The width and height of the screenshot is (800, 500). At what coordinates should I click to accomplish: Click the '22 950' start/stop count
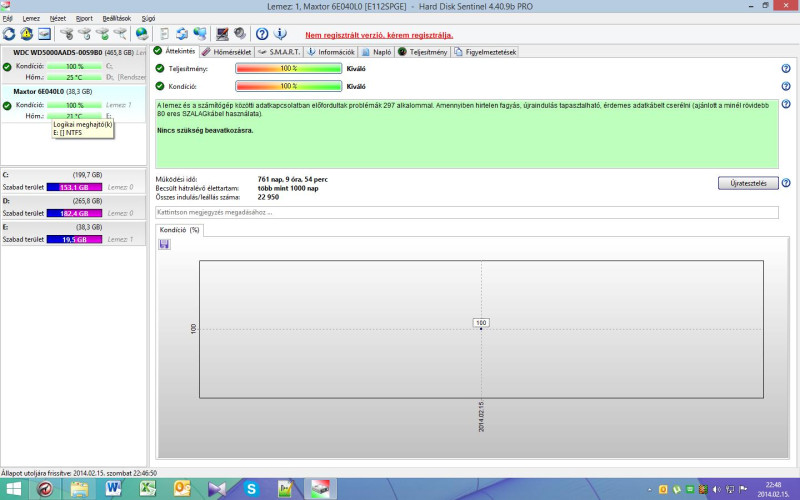point(268,197)
